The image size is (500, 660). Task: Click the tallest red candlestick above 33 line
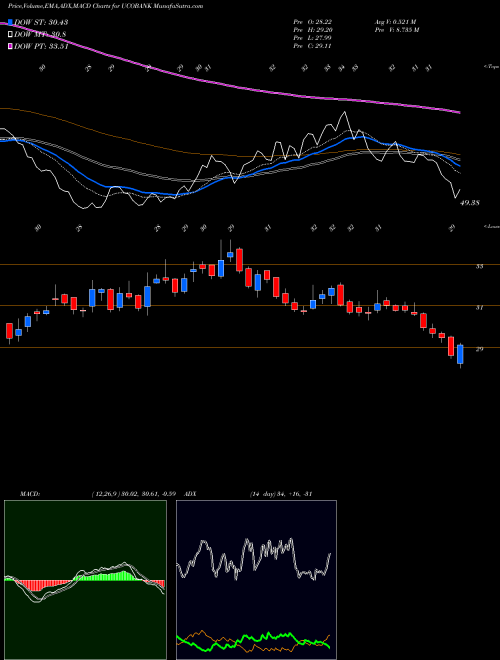(x=239, y=260)
